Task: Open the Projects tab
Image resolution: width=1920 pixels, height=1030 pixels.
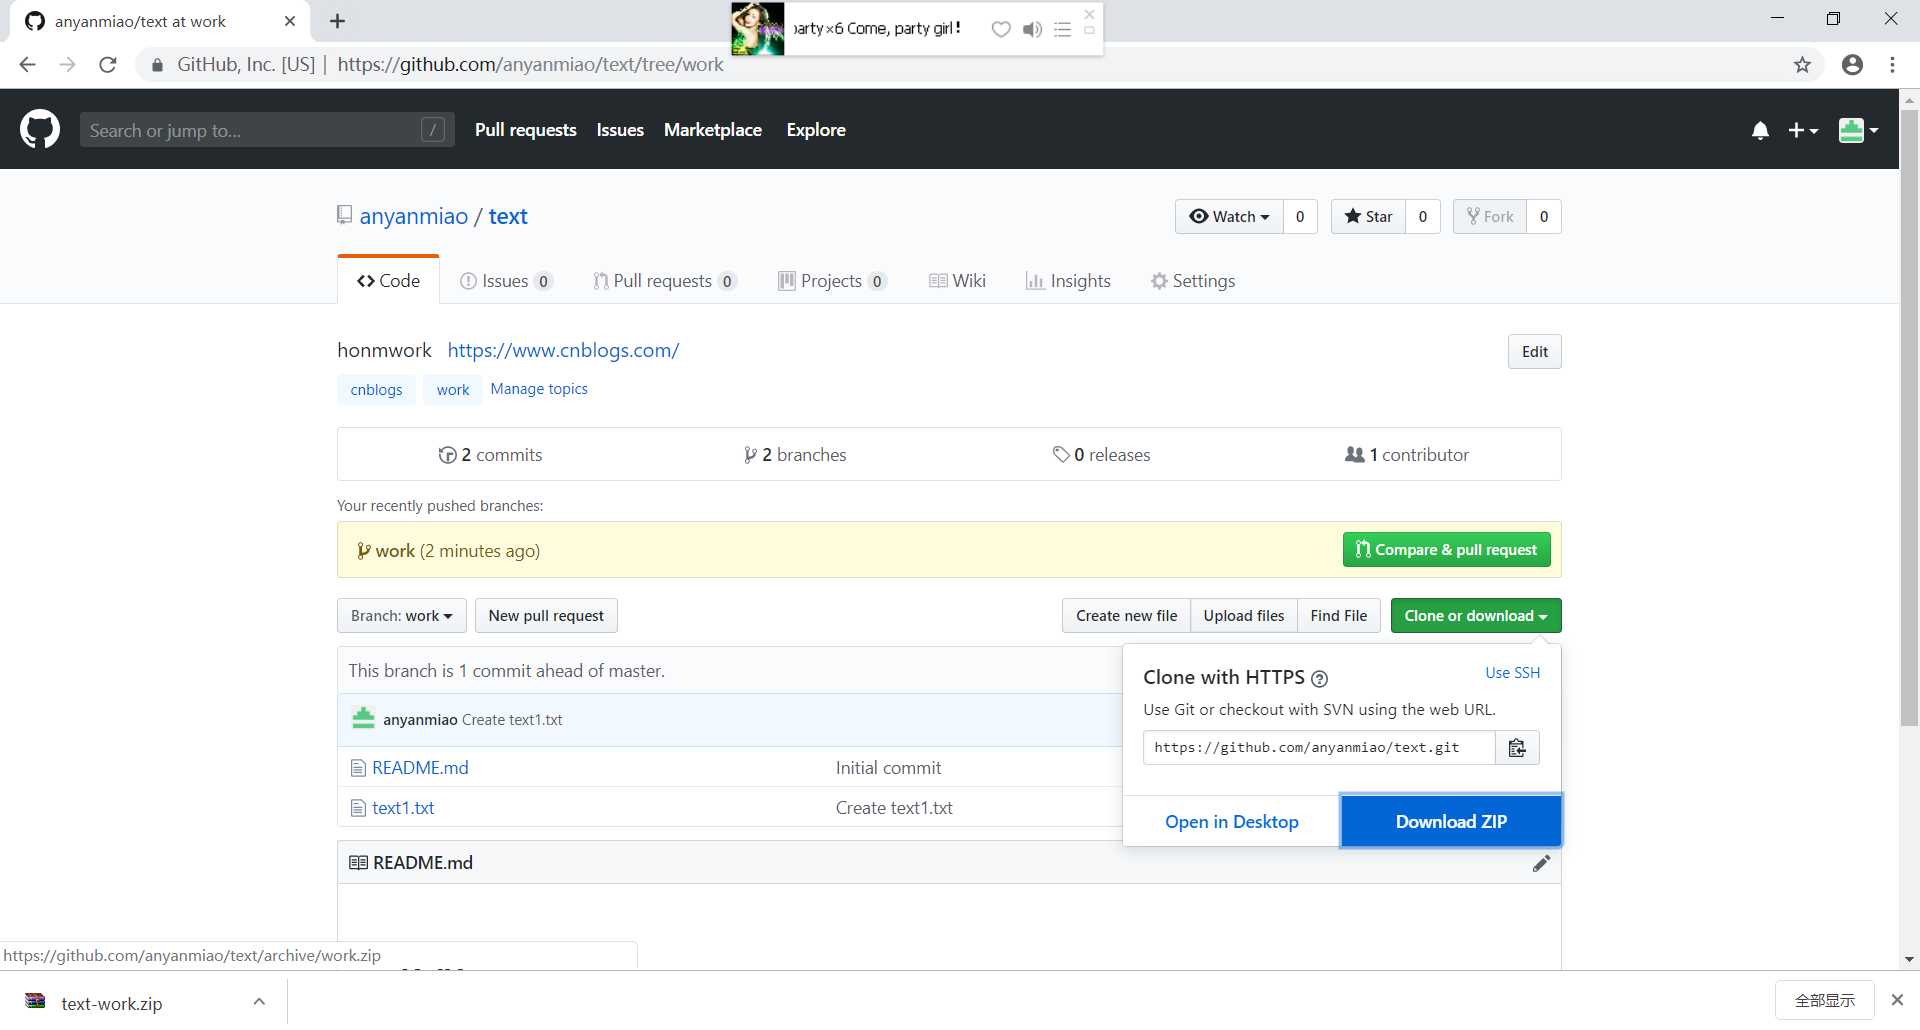Action: click(x=832, y=281)
